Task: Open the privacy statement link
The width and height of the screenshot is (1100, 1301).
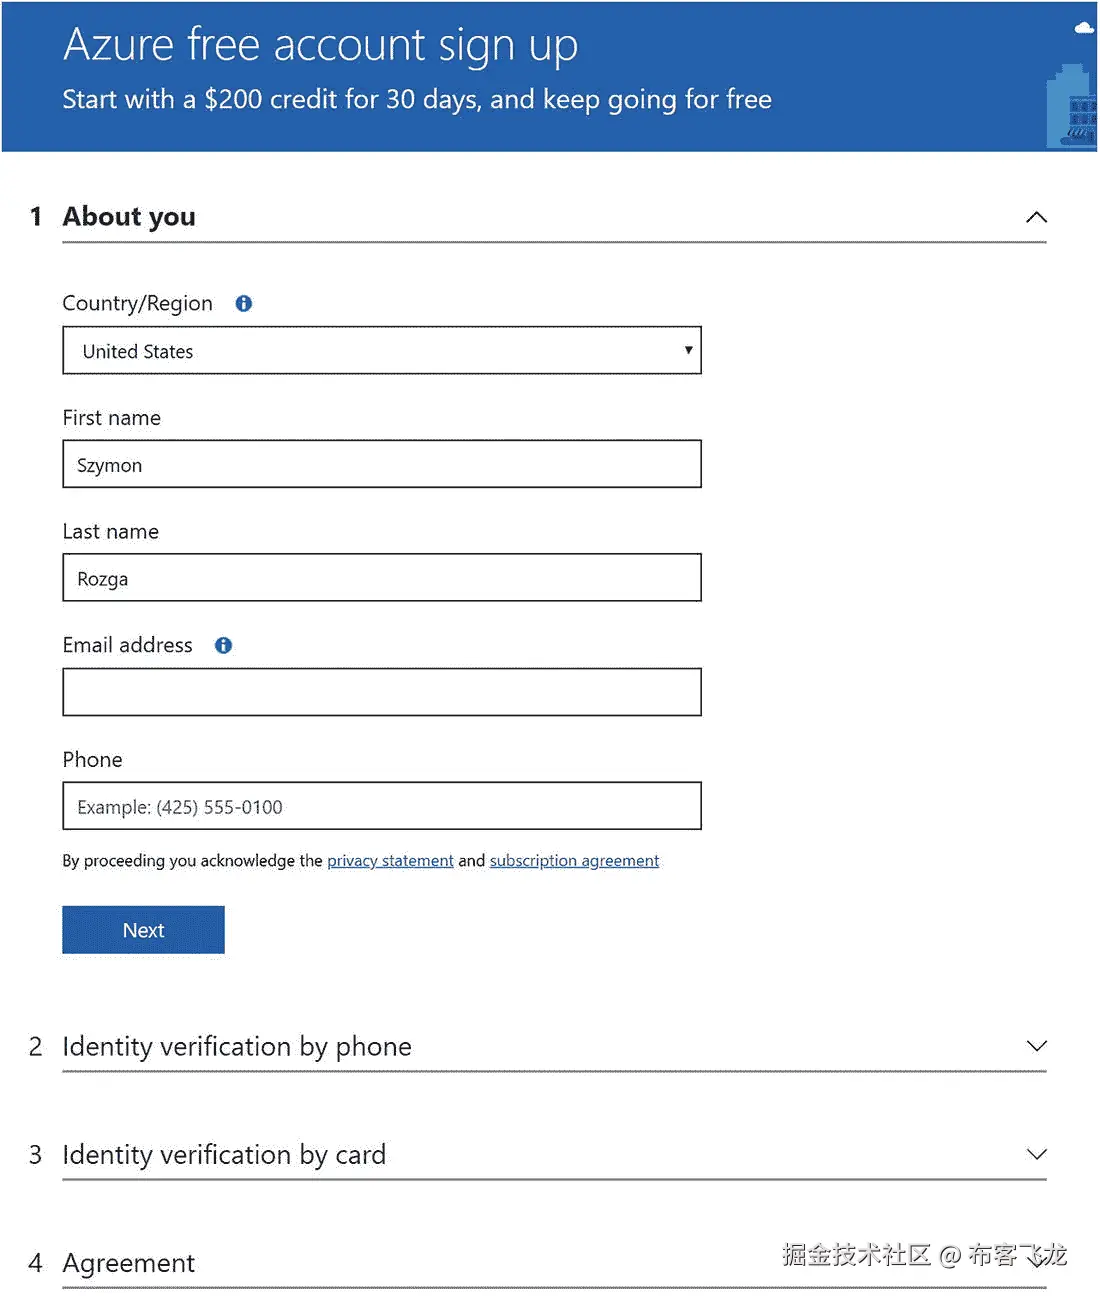Action: 390,861
